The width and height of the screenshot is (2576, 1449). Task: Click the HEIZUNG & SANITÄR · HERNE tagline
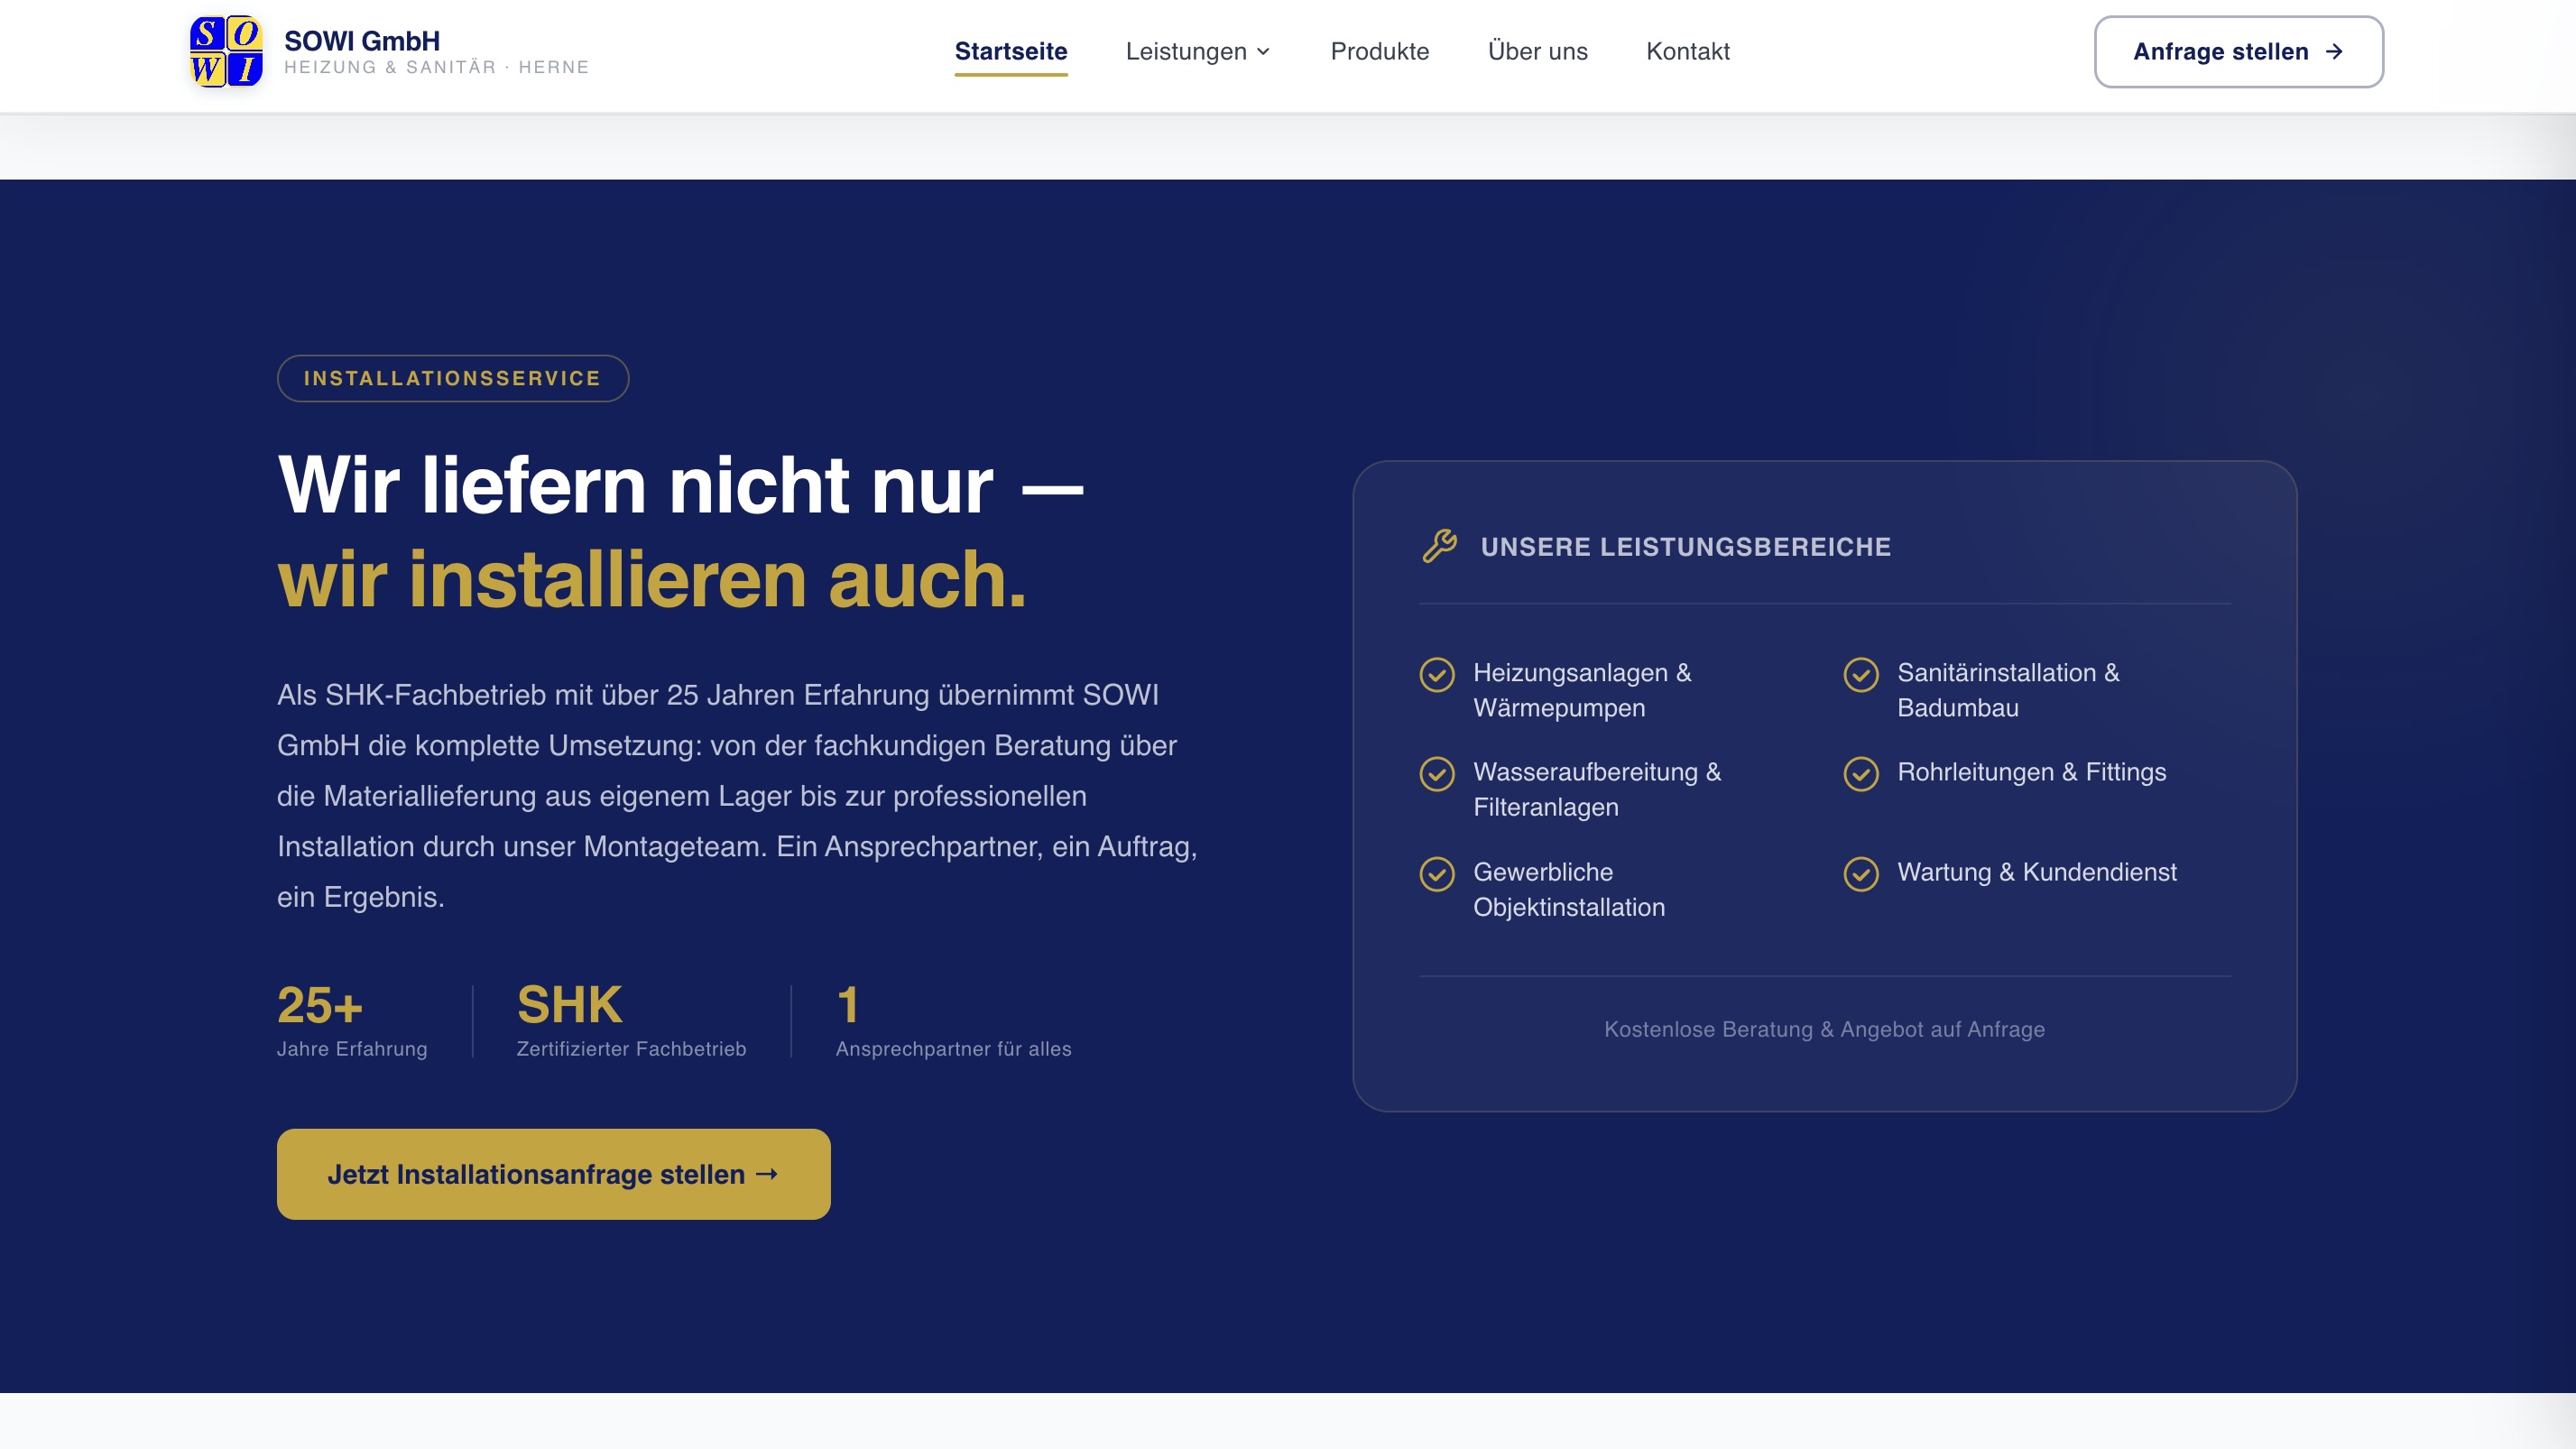436,67
